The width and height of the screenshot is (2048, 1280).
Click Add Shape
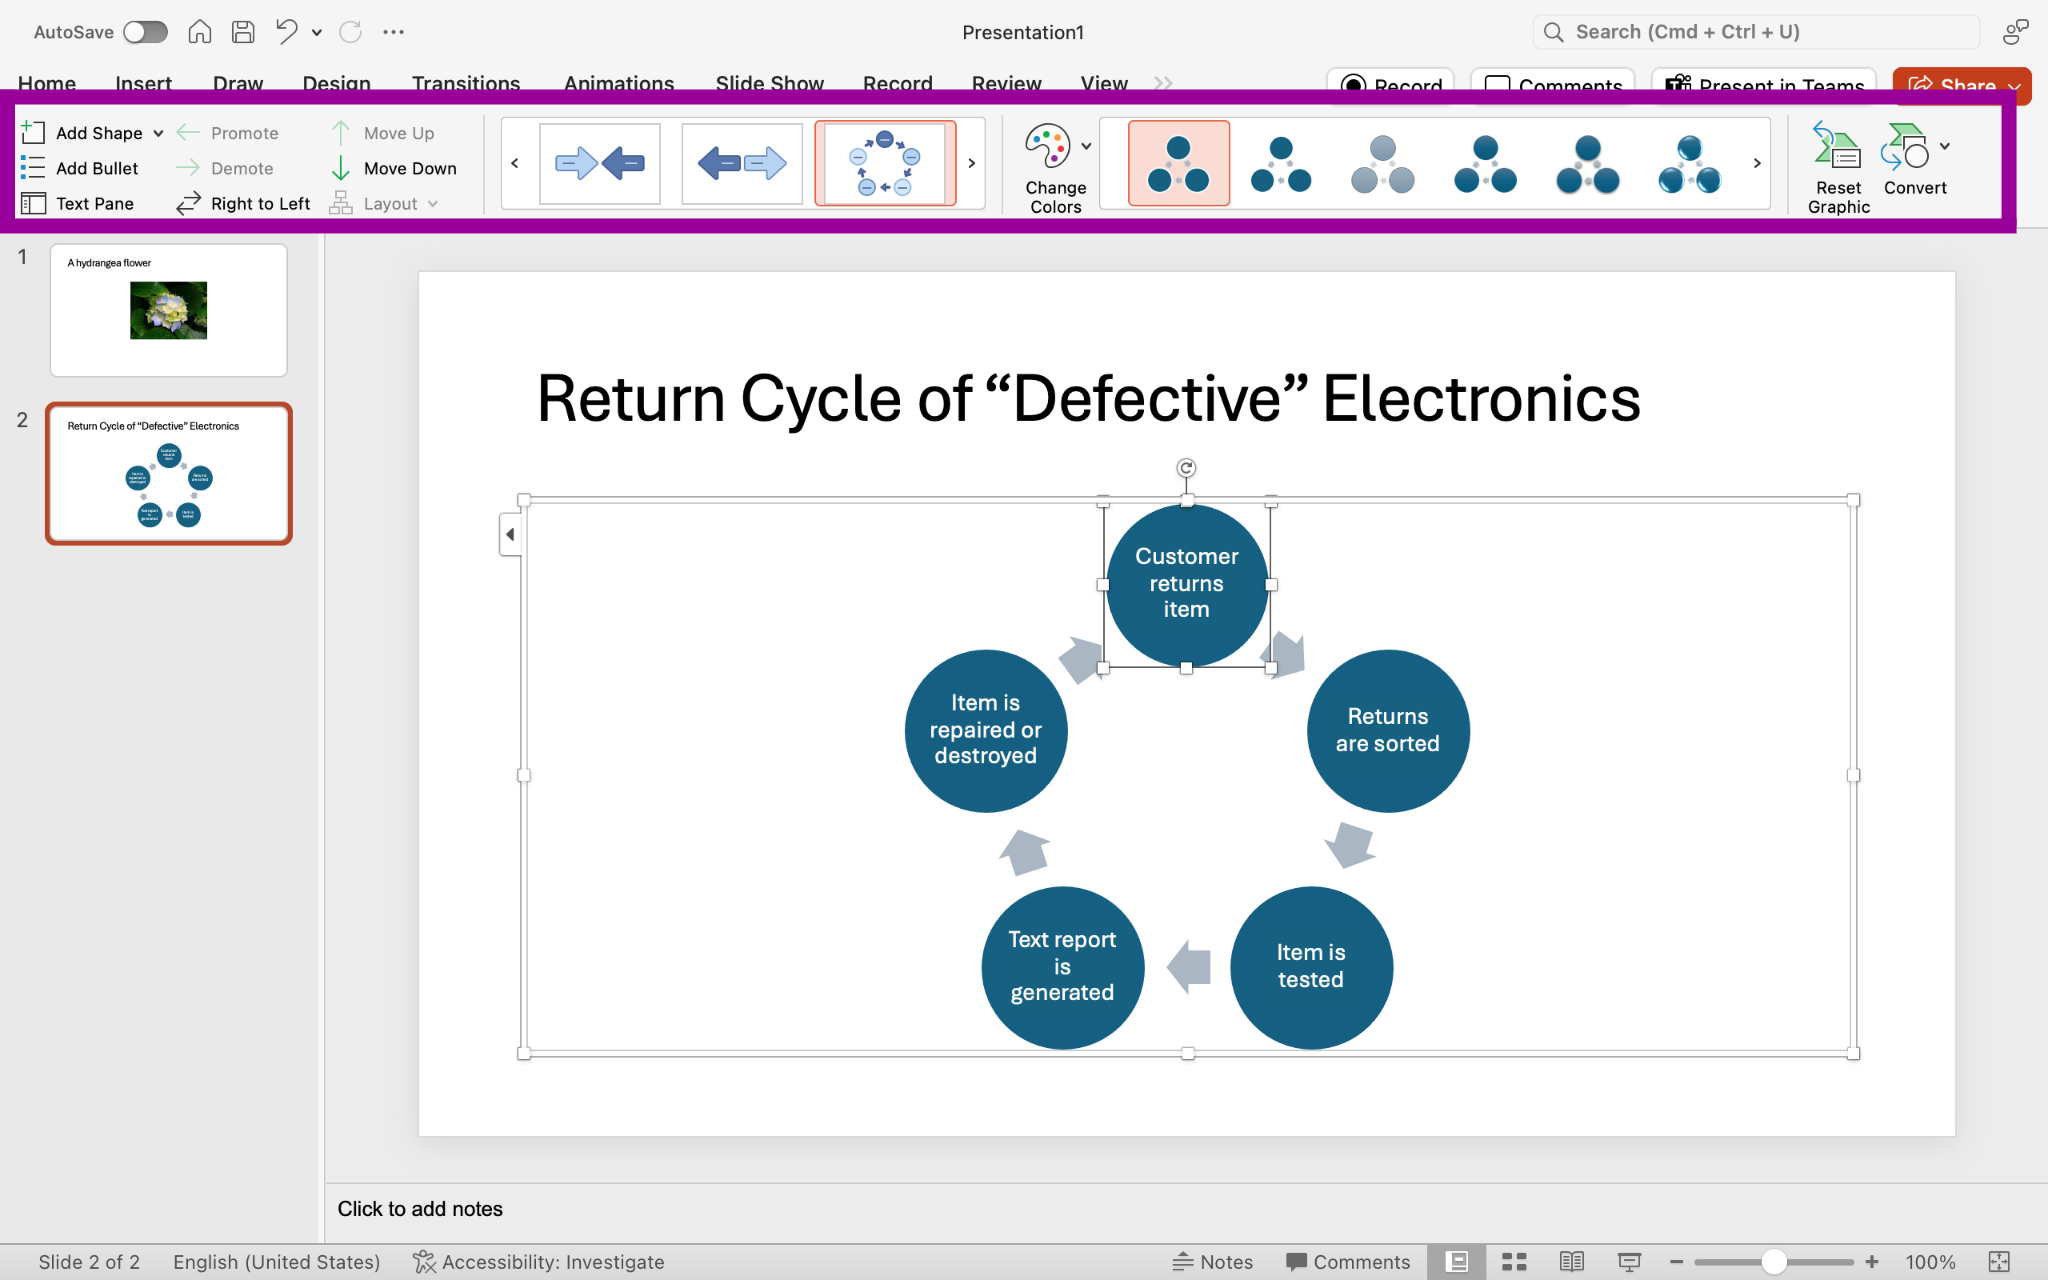82,133
